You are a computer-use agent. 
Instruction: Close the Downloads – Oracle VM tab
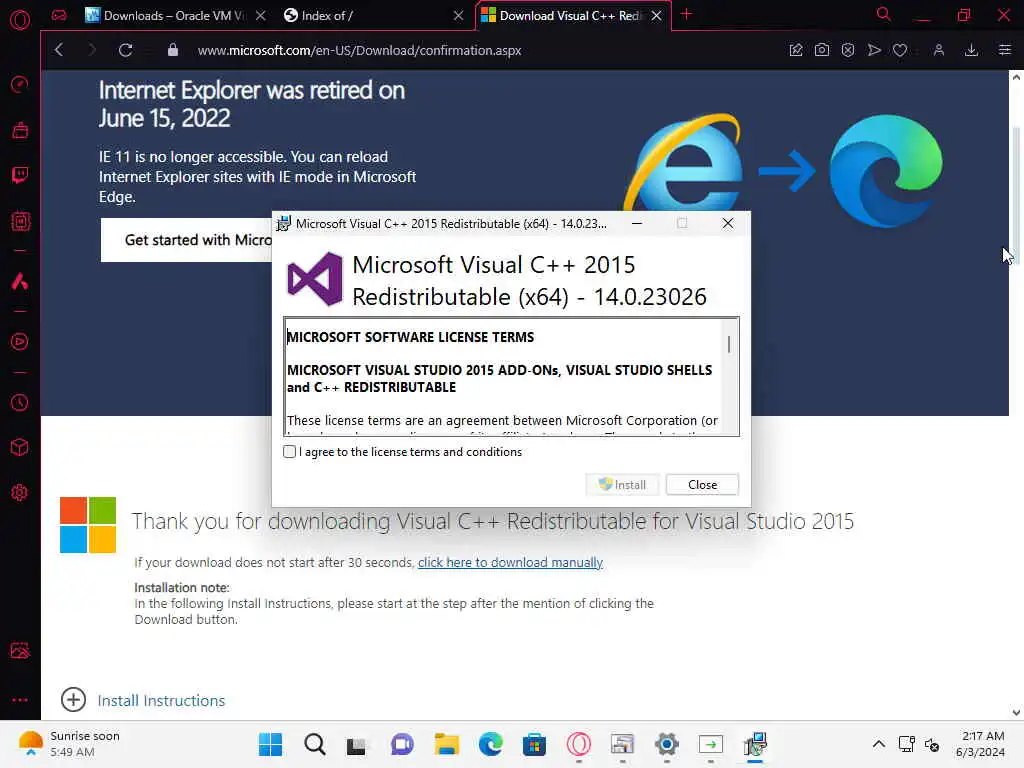pos(261,15)
